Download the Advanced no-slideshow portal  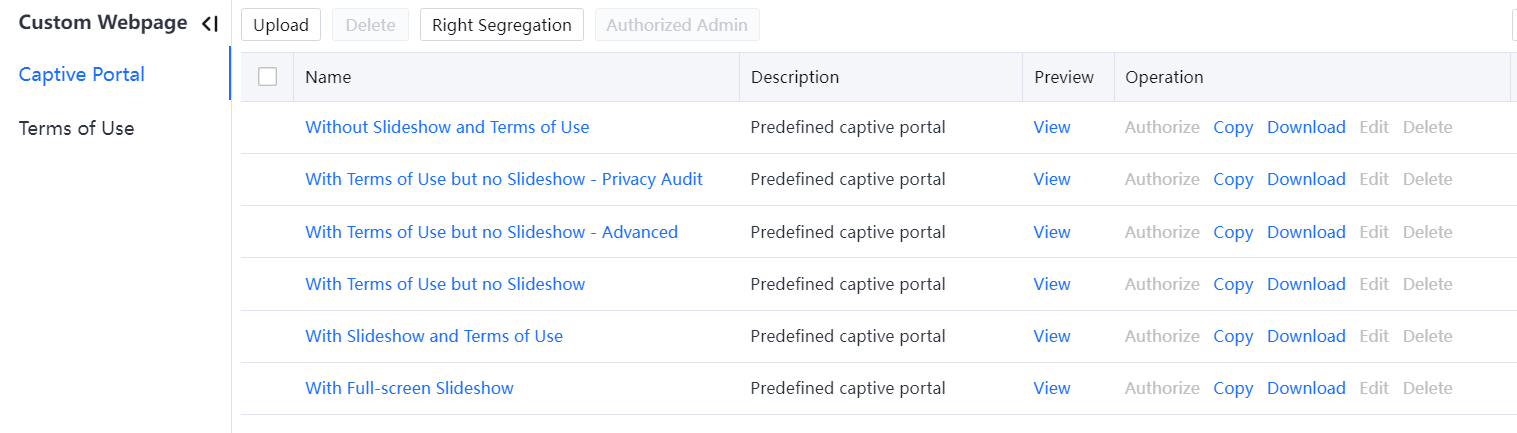coord(1306,232)
